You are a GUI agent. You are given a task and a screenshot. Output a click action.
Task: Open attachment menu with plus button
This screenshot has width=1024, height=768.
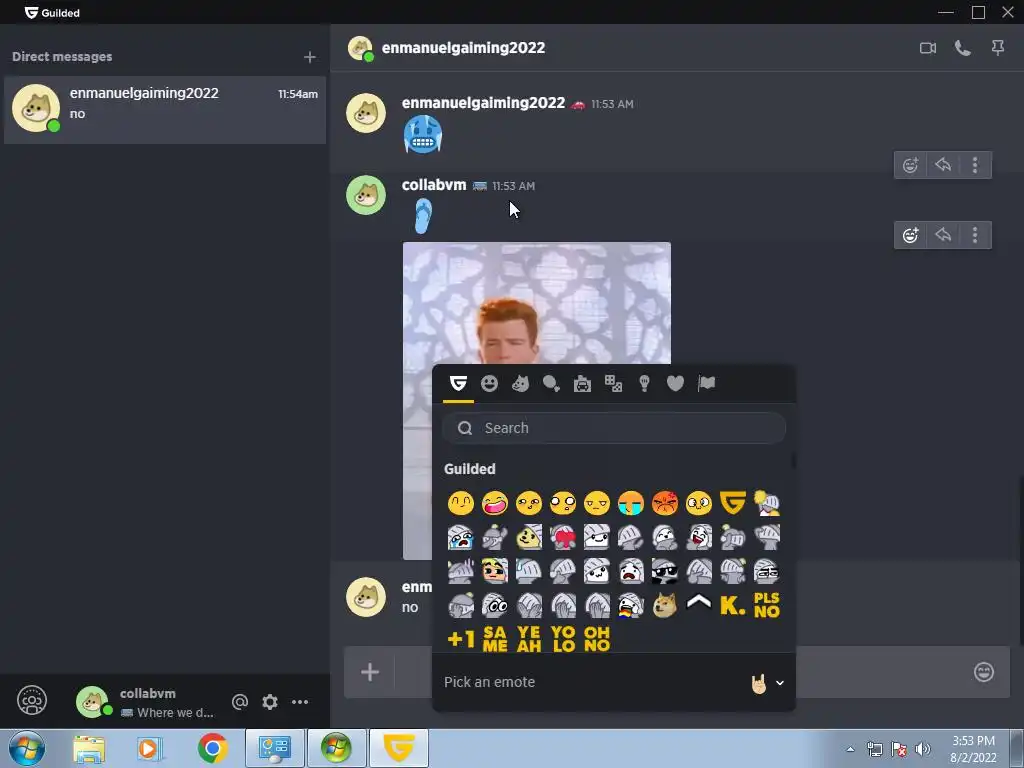click(x=370, y=672)
